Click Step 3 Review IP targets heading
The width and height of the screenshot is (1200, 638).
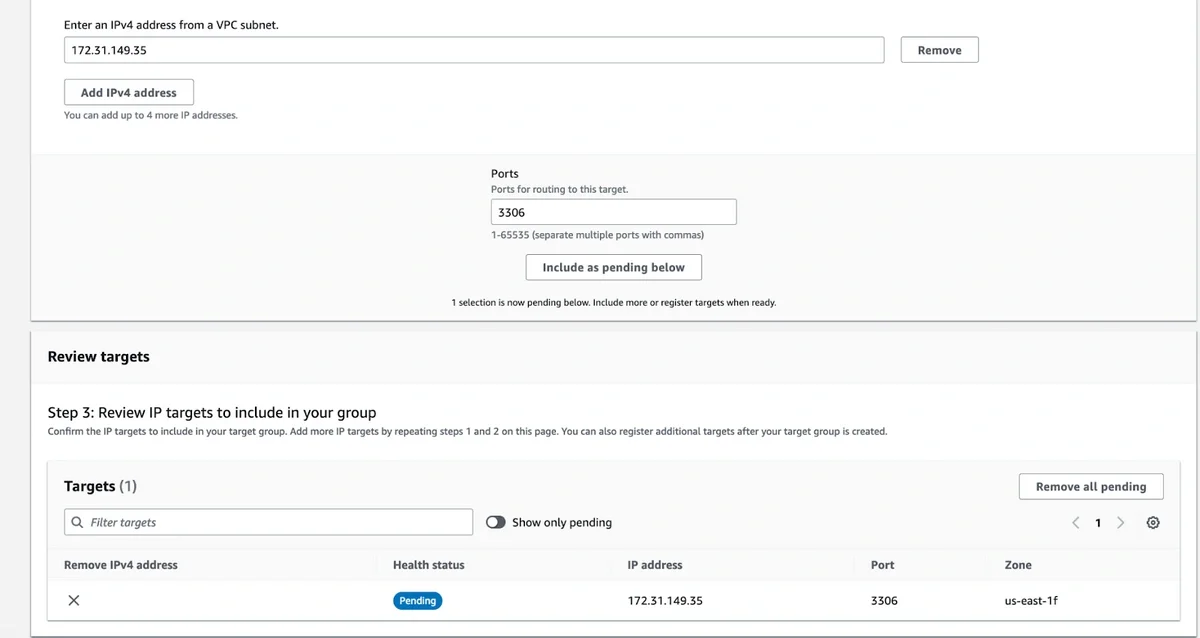coord(212,412)
